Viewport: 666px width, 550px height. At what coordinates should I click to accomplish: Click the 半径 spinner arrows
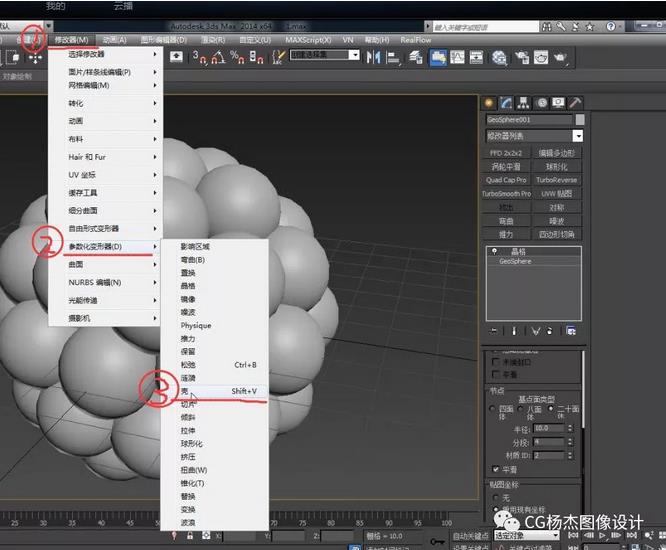click(570, 428)
